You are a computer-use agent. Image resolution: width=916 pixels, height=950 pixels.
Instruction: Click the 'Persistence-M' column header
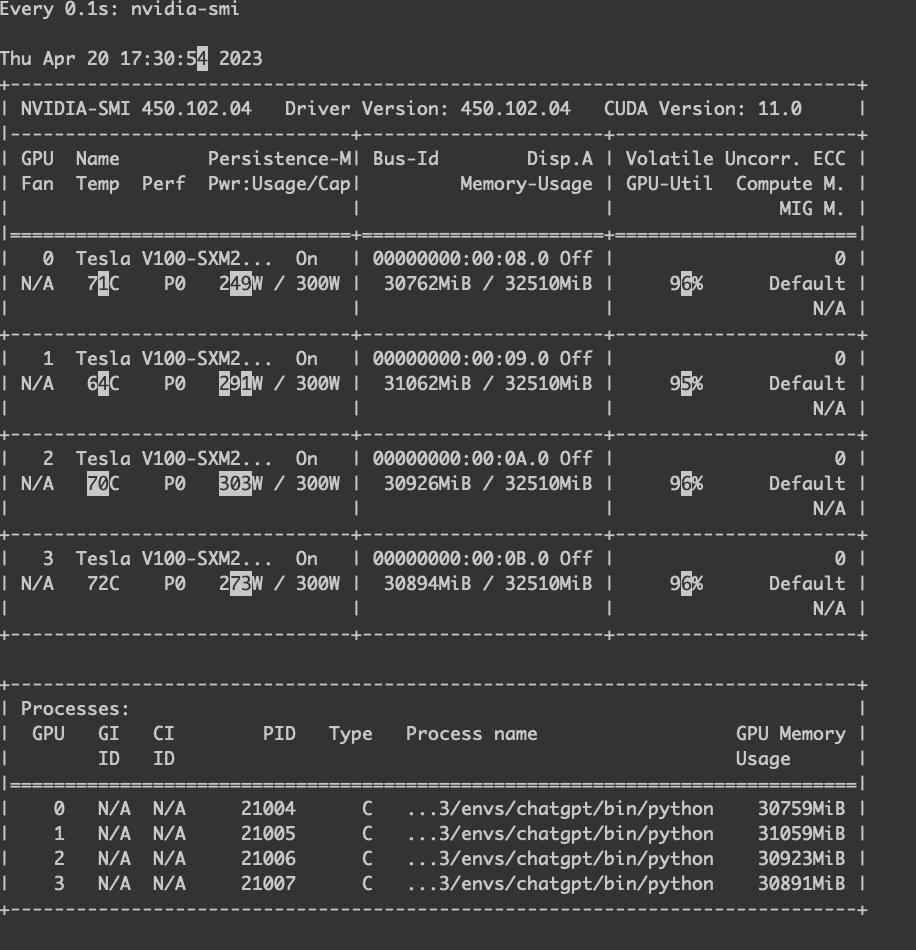[x=279, y=159]
